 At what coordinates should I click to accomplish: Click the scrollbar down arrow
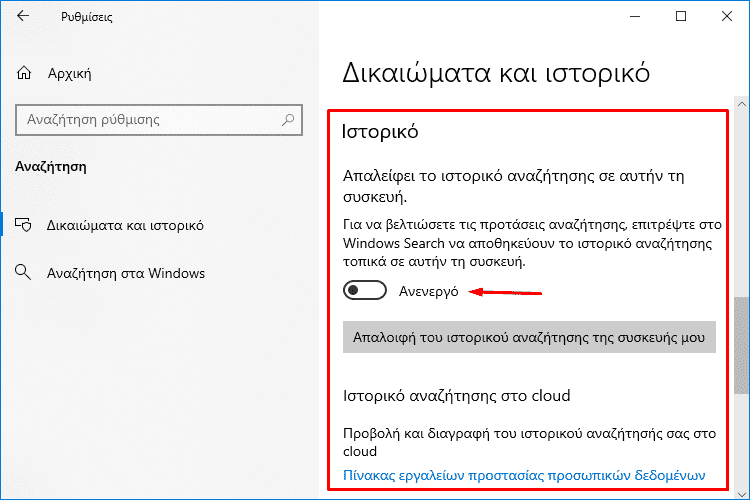pyautogui.click(x=742, y=494)
